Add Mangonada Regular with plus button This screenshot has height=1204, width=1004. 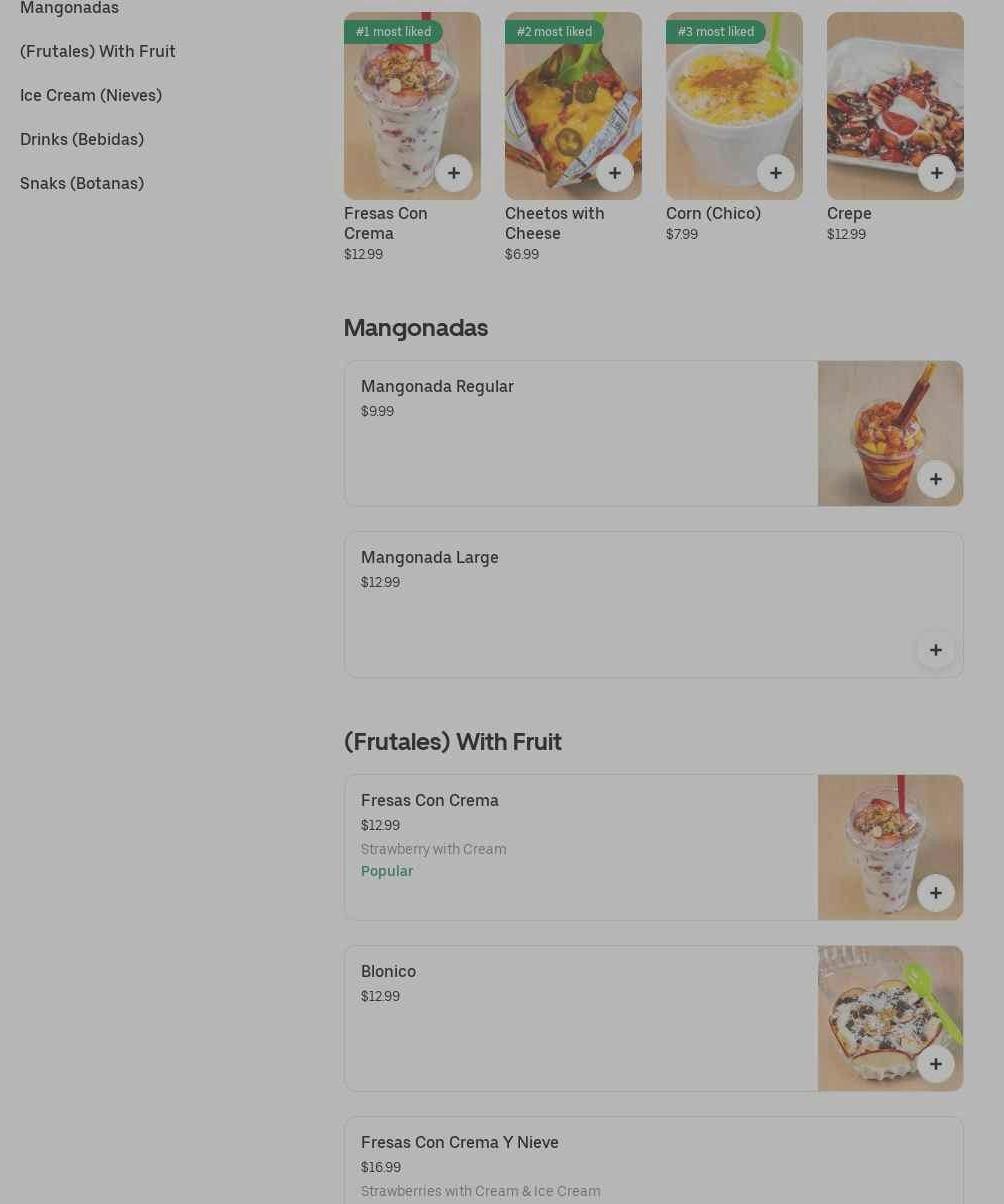[936, 479]
